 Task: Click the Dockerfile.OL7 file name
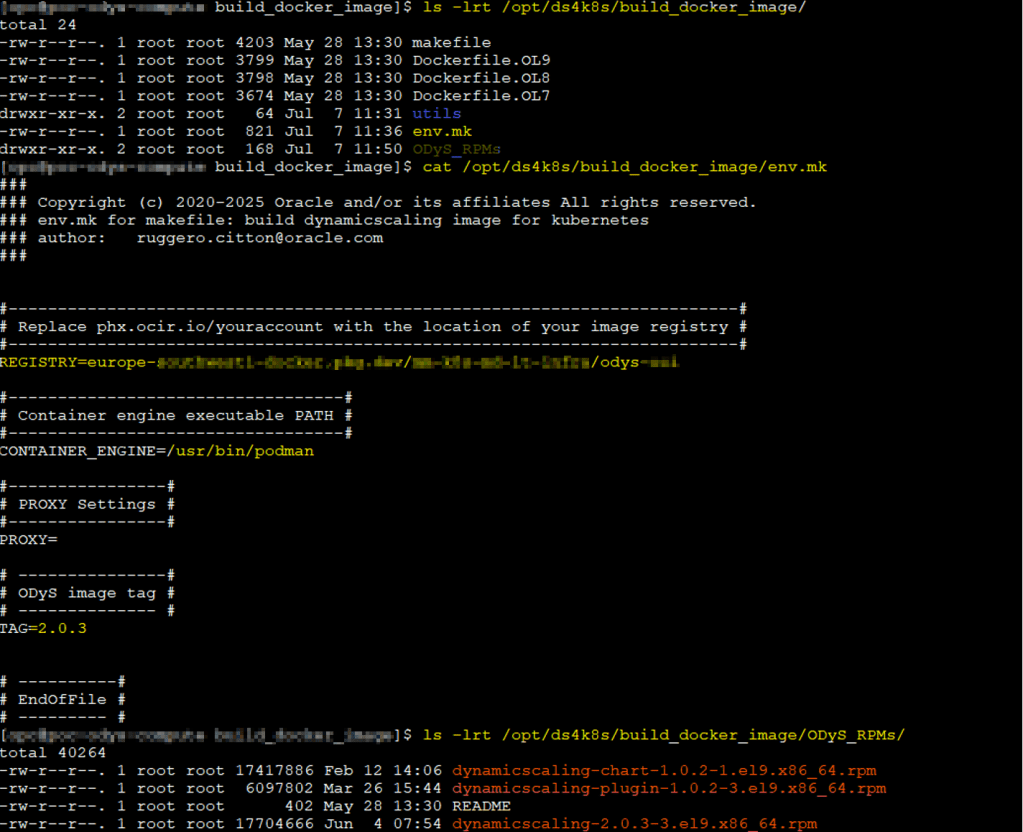coord(481,96)
